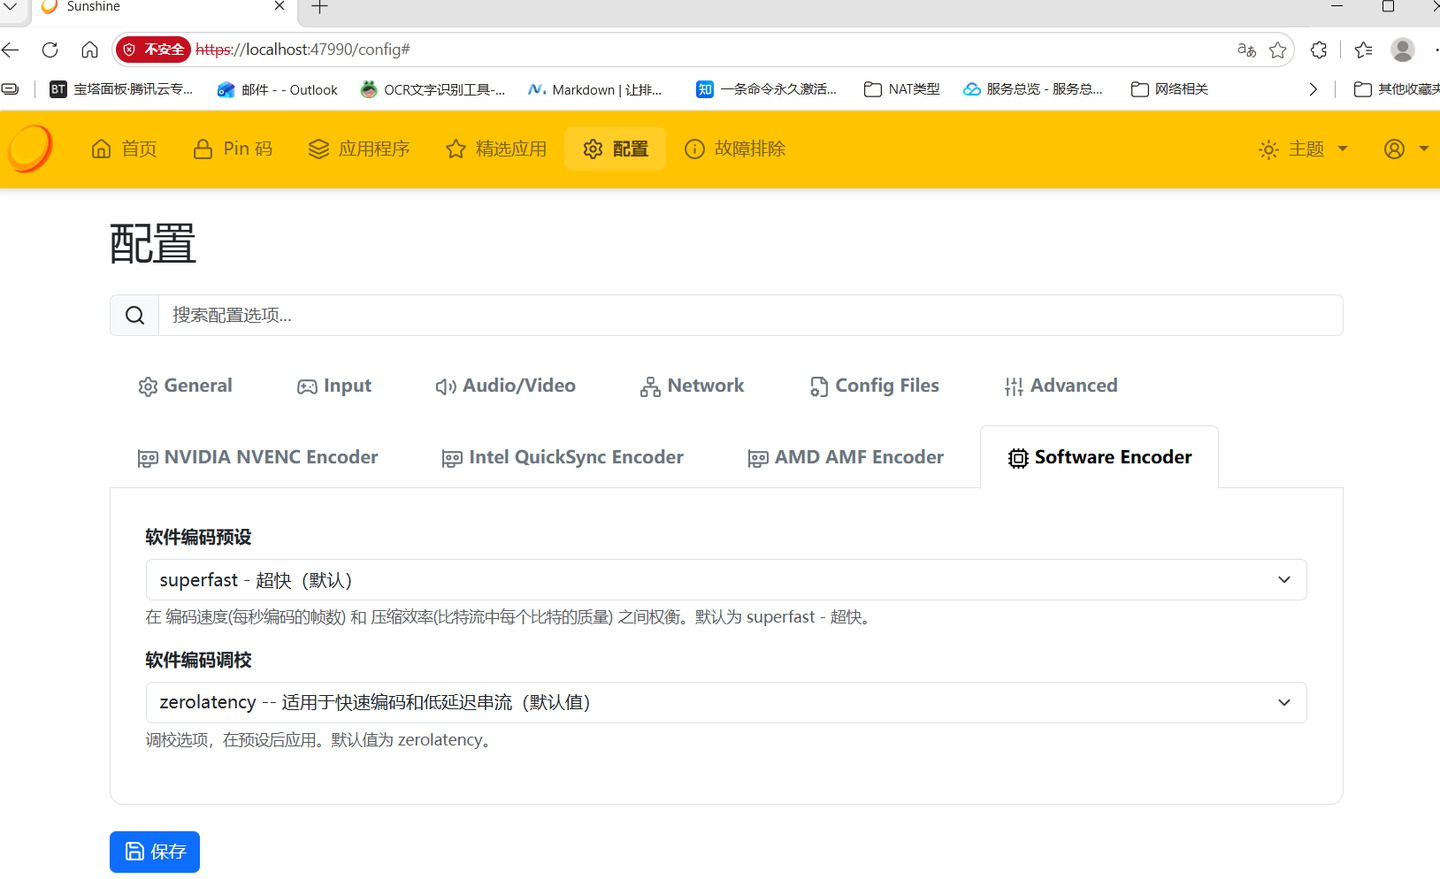Viewport: 1440px width, 879px height.
Task: Open the 一条命令永久激活 bookmark
Action: 767,89
